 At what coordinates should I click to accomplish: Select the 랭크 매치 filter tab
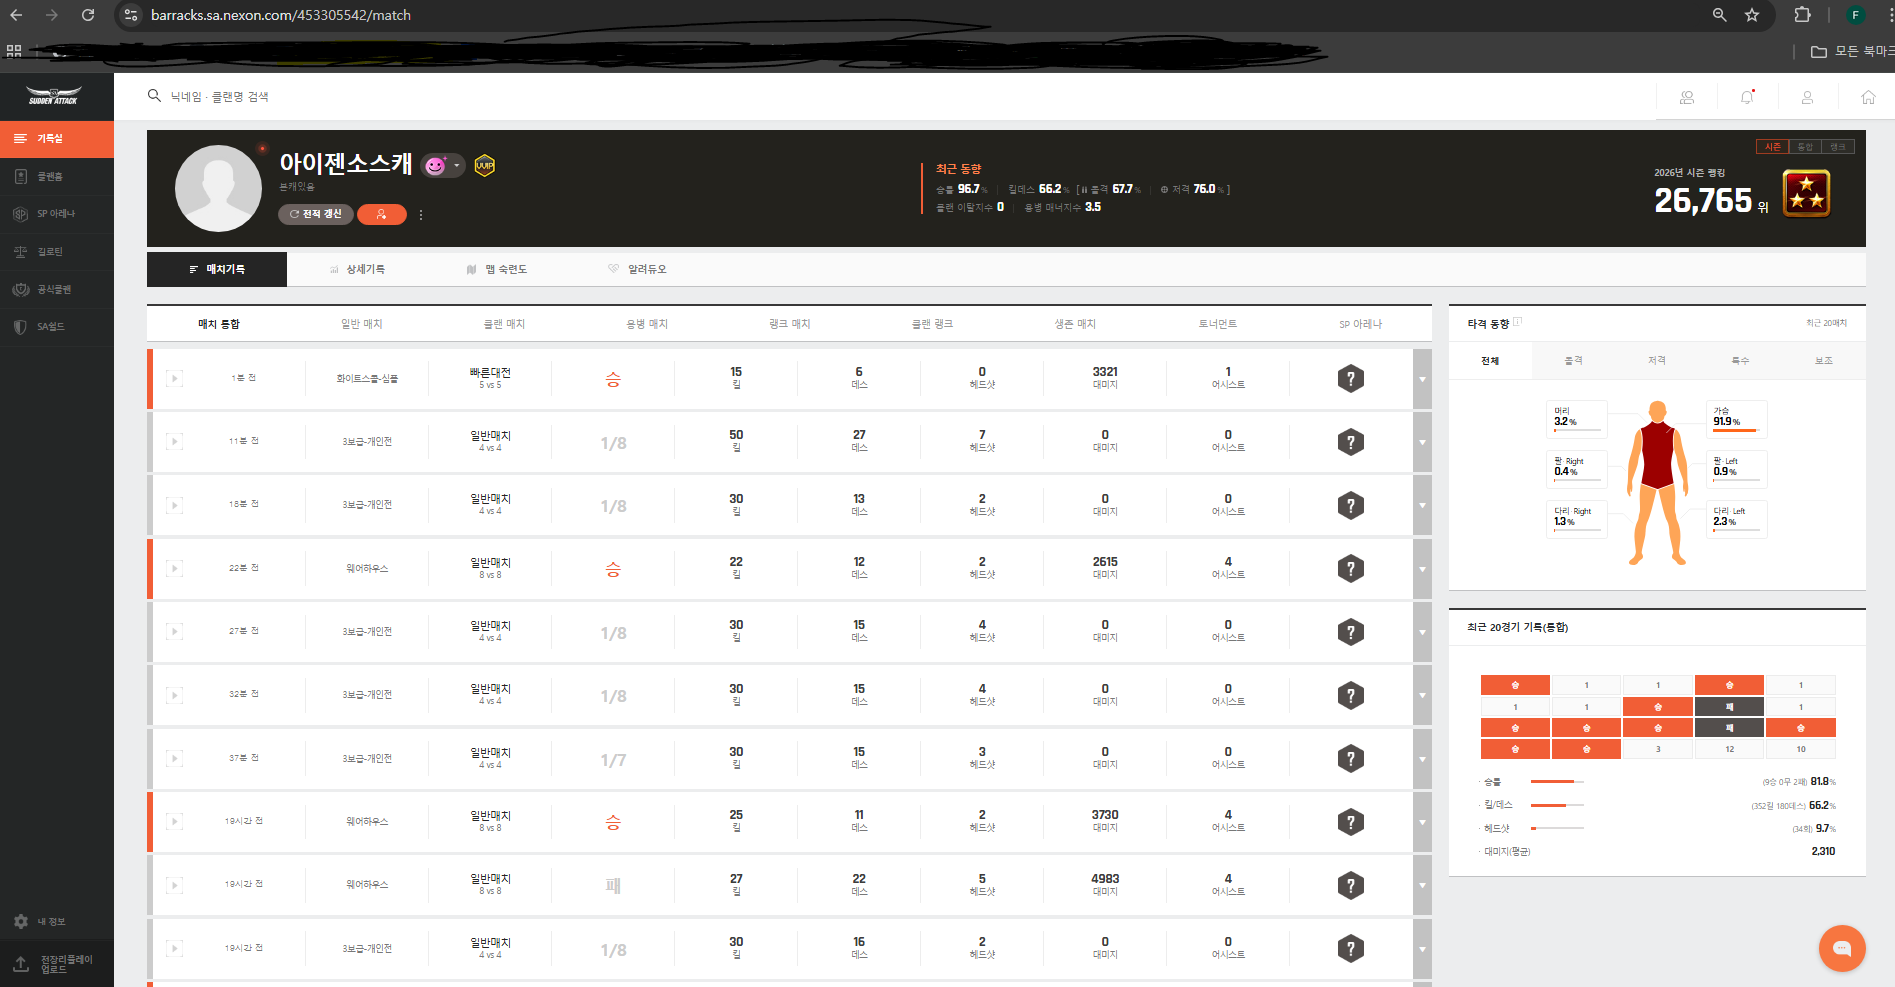(789, 324)
